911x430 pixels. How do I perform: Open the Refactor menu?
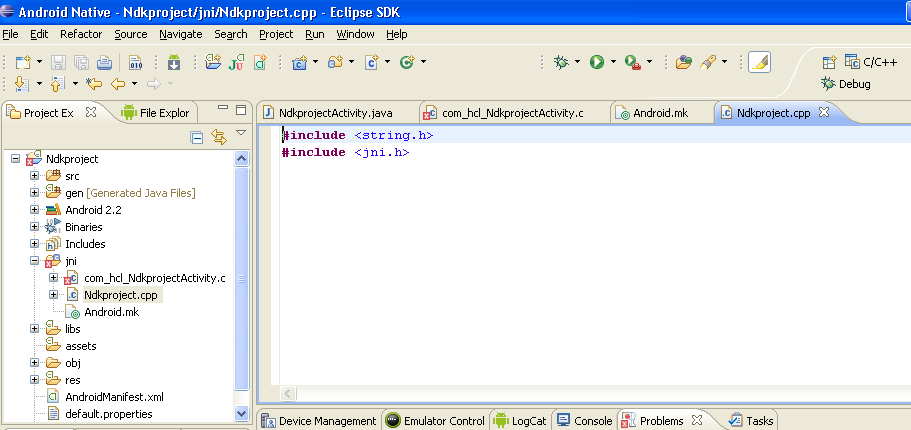(81, 34)
